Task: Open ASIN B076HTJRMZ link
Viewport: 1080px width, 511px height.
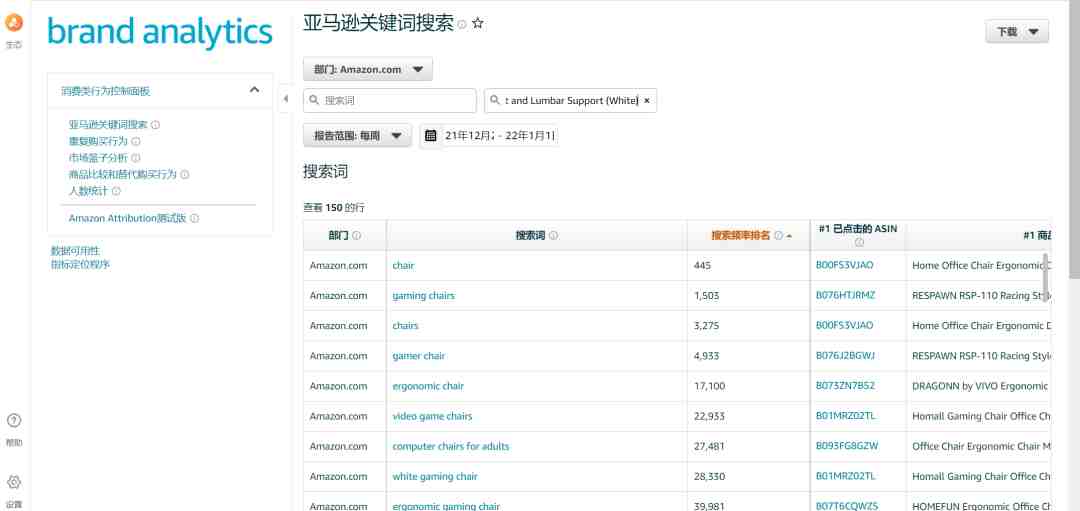Action: (x=846, y=295)
